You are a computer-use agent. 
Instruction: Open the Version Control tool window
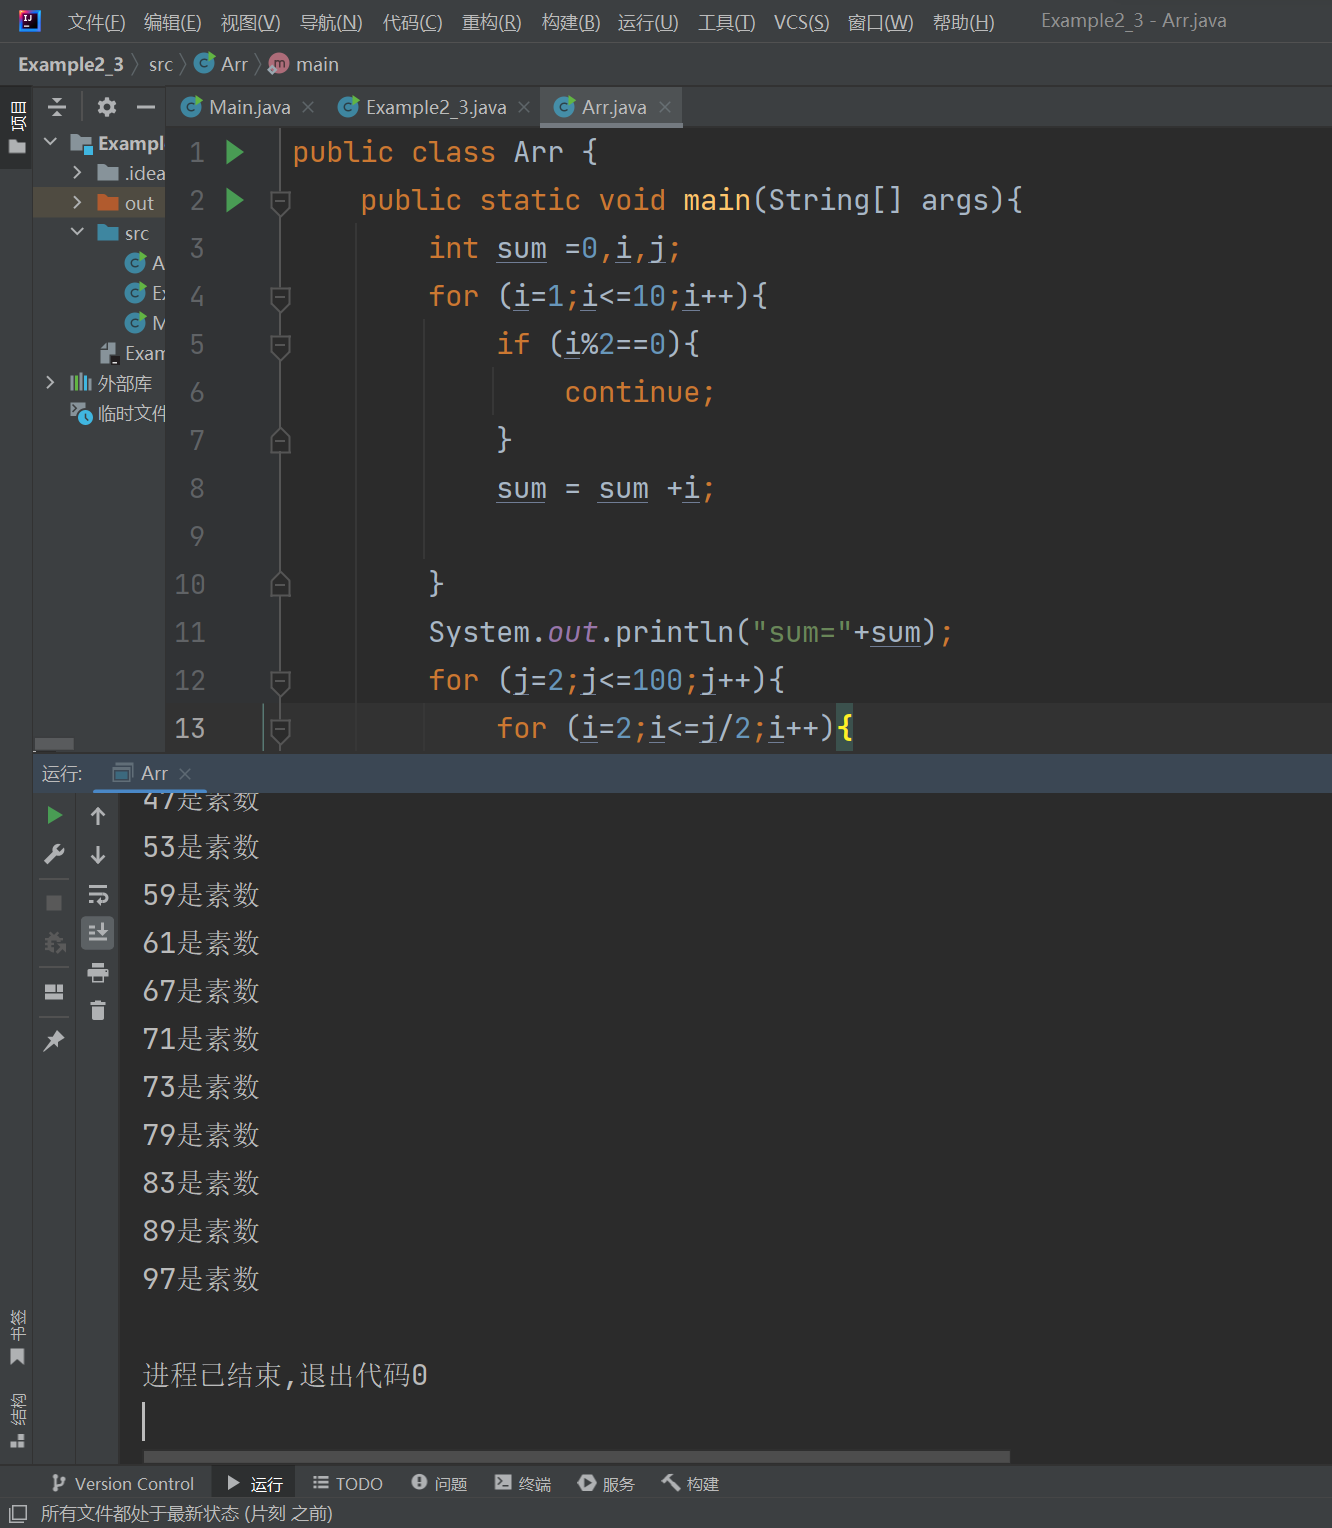click(x=123, y=1484)
